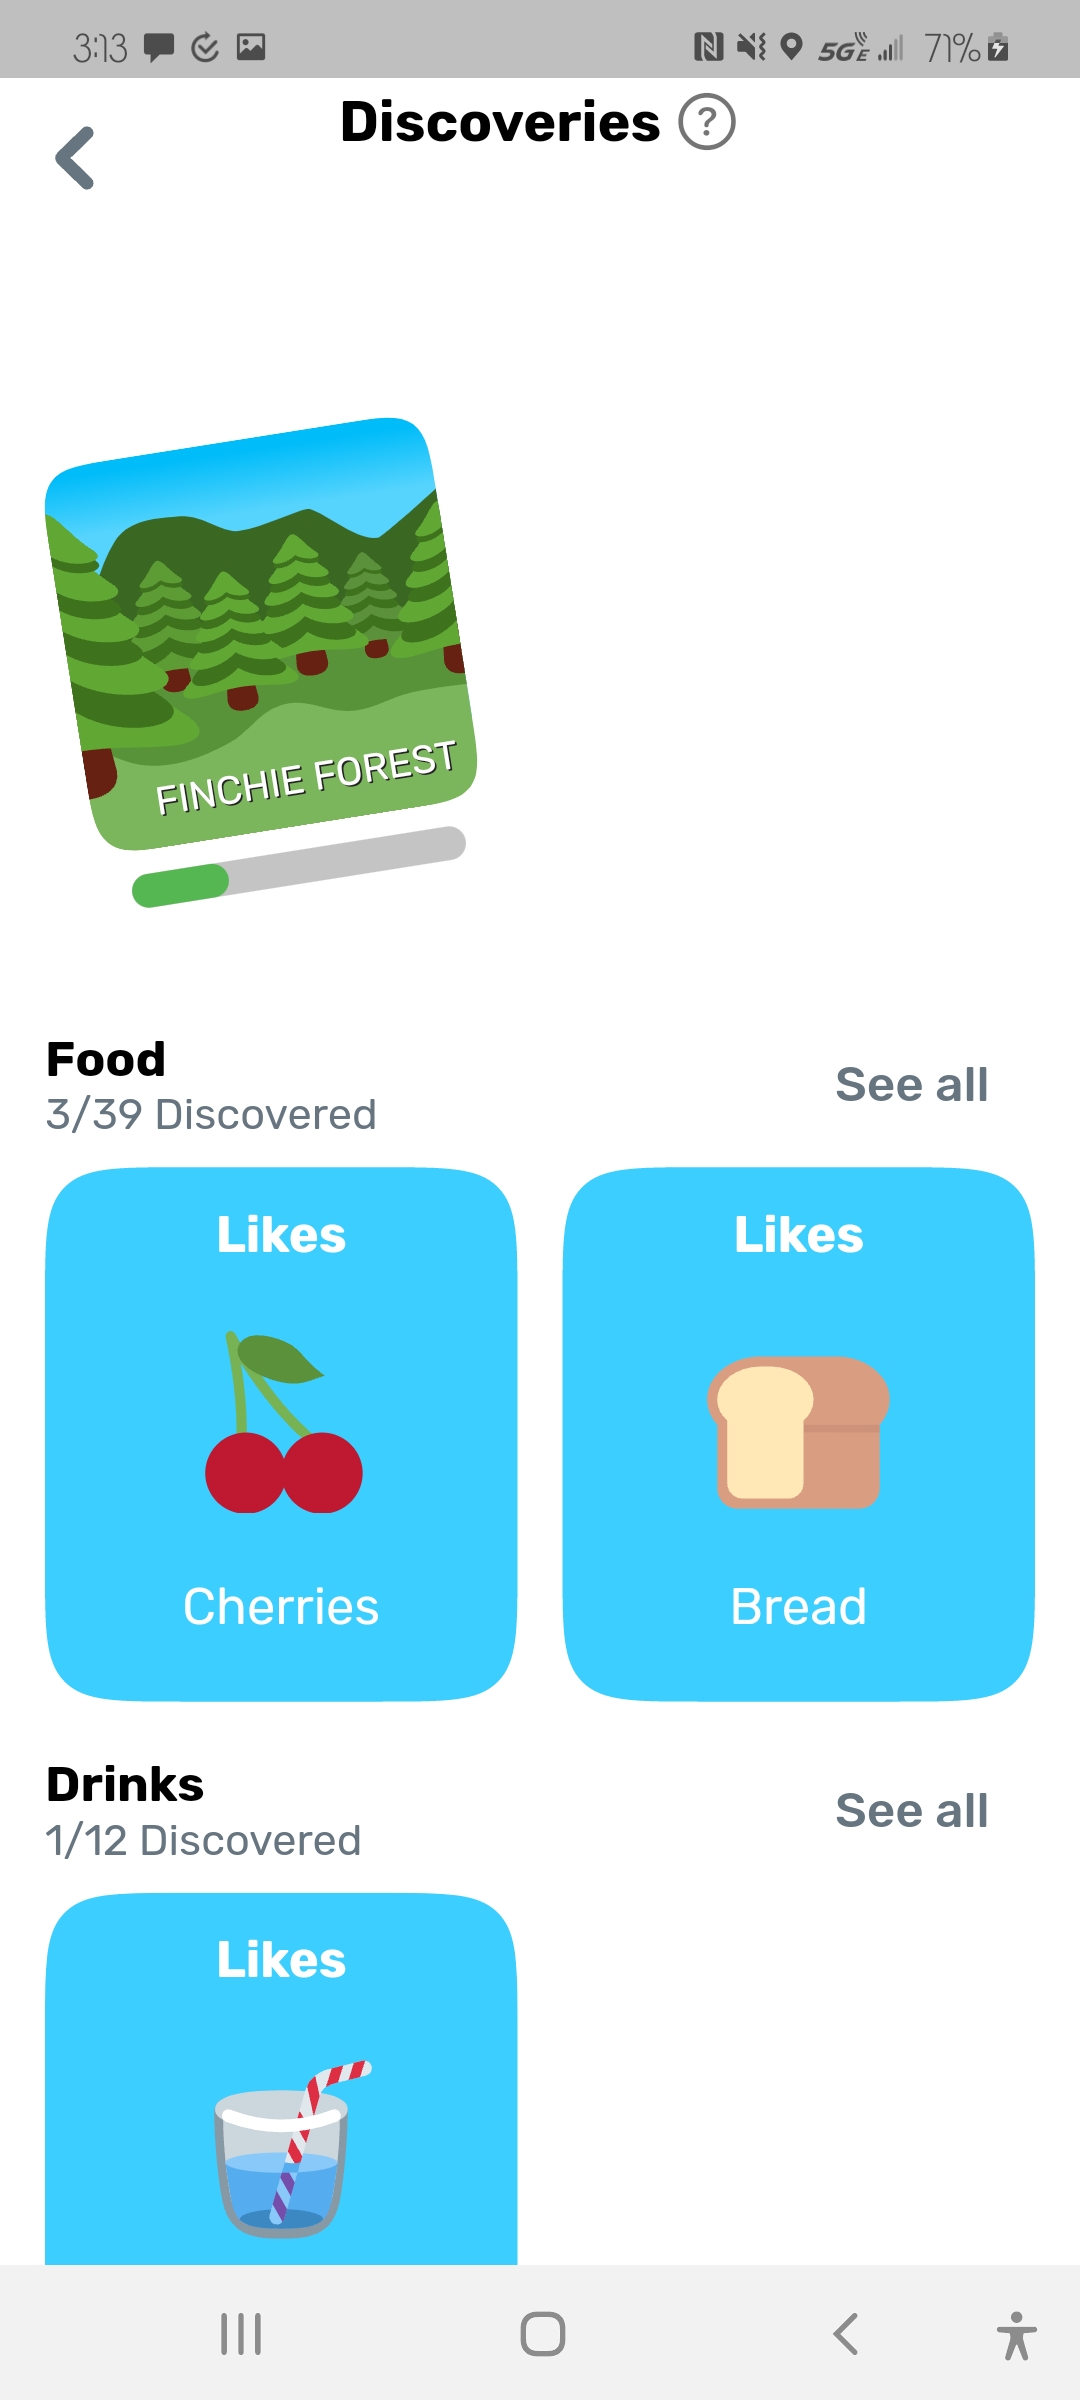The width and height of the screenshot is (1080, 2400).
Task: Select the Bread label on card
Action: point(798,1607)
